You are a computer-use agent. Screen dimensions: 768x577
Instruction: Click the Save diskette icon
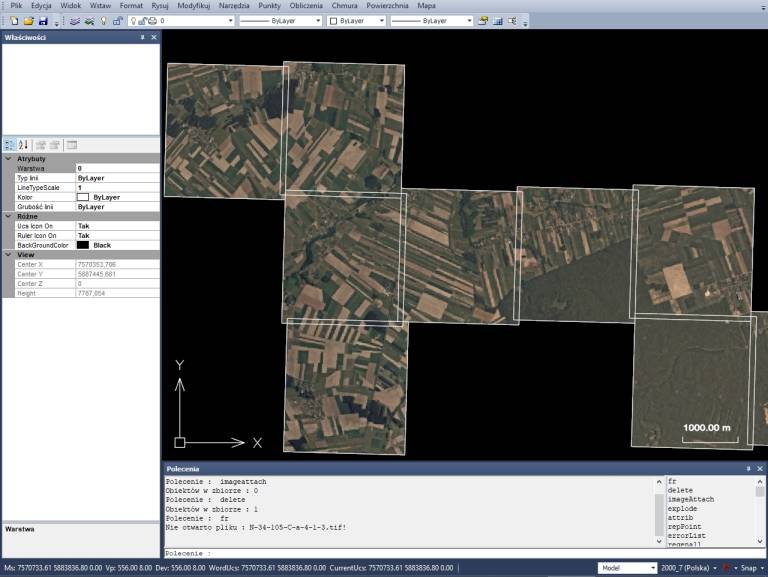[x=41, y=20]
